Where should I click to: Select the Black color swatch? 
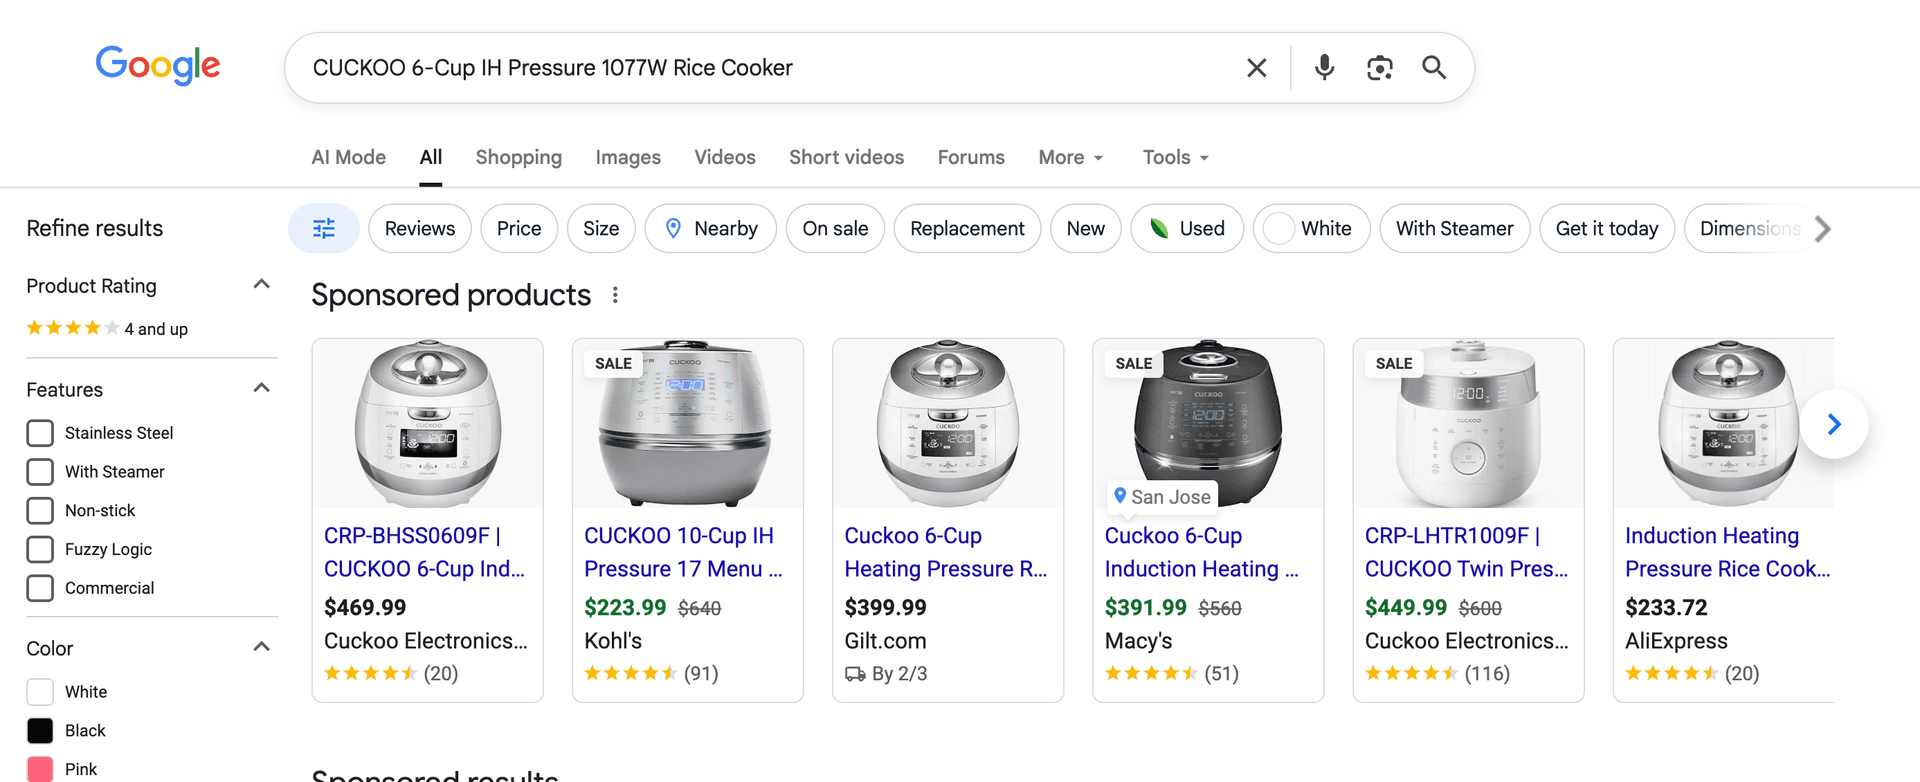[40, 731]
